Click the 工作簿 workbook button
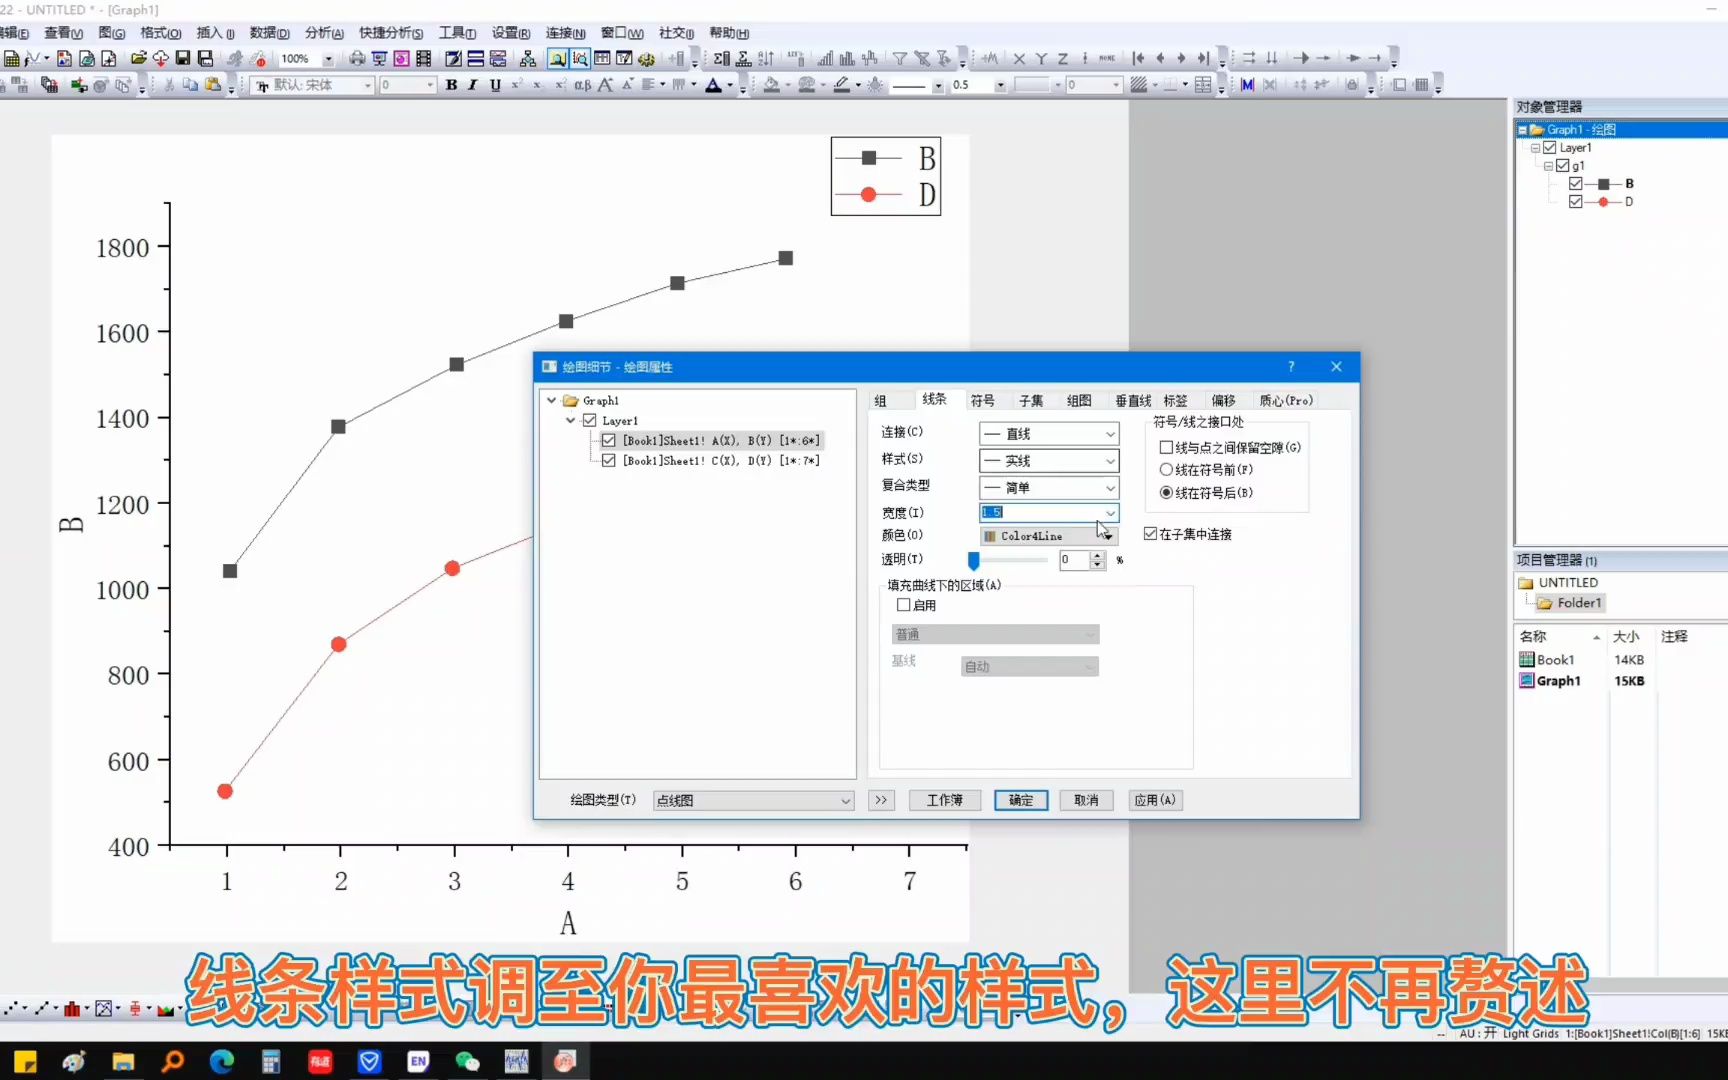Screen dimensions: 1728x1080 (x=943, y=800)
